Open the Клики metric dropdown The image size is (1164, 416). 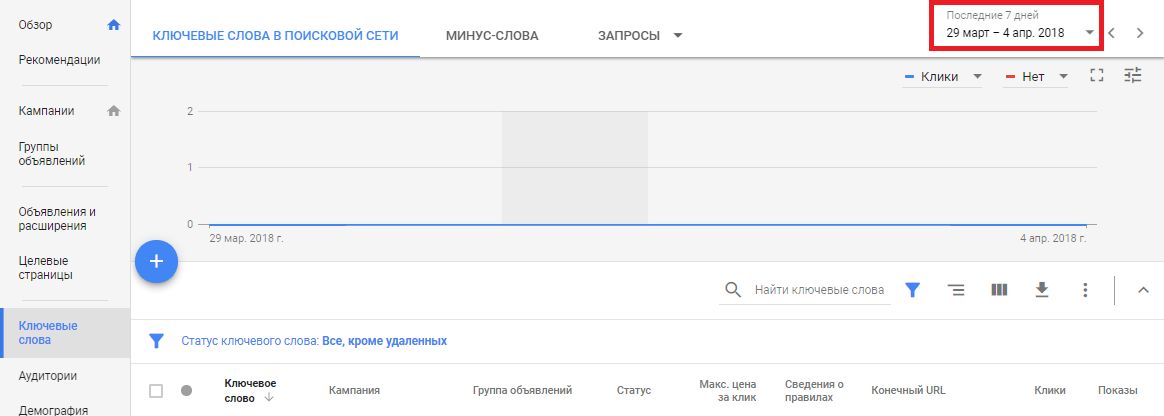942,77
